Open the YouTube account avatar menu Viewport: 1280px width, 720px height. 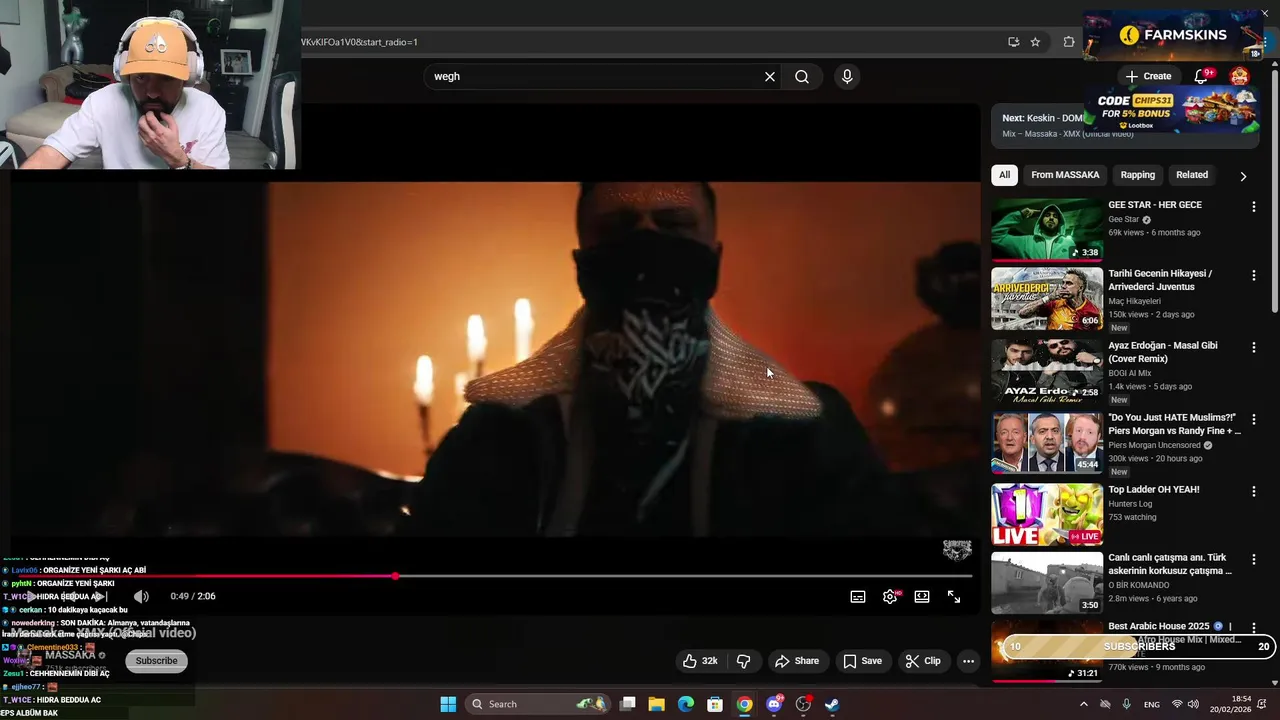[1239, 76]
